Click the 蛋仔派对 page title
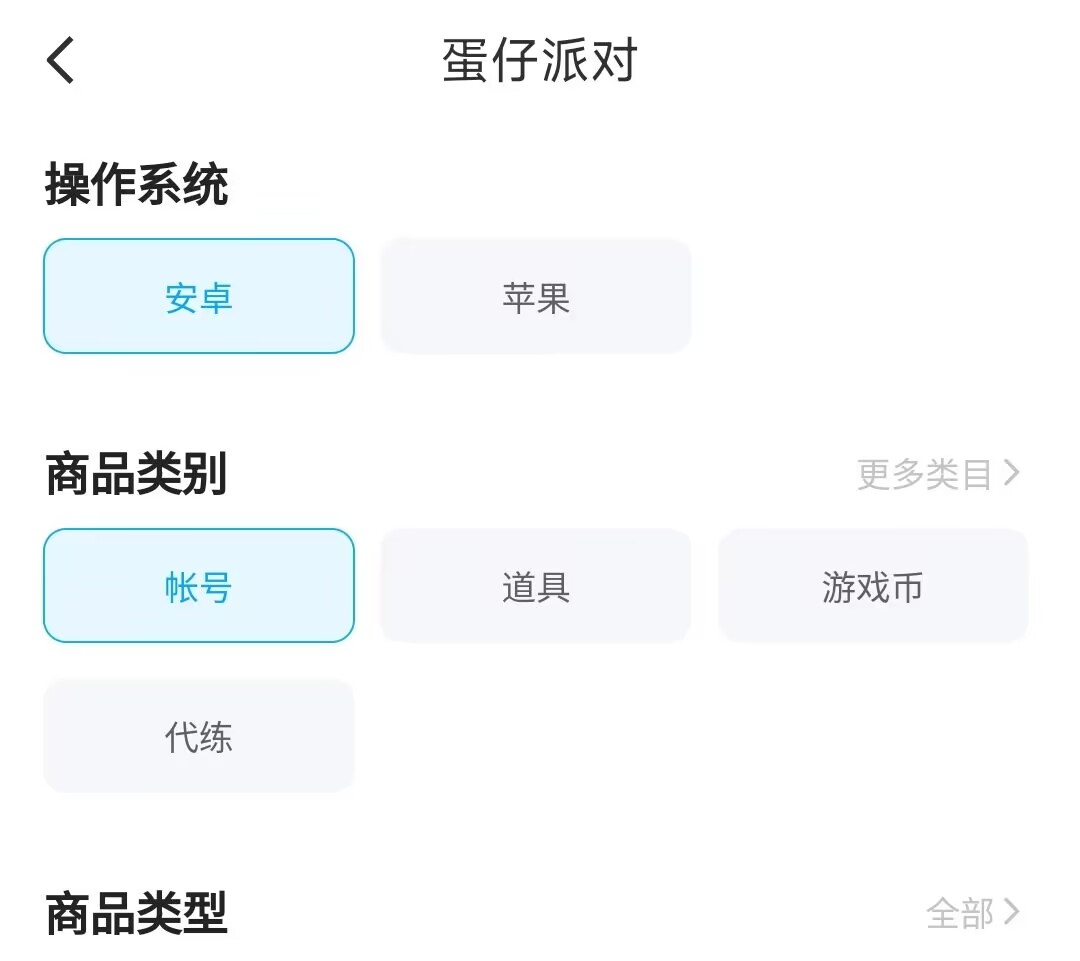Image resolution: width=1080 pixels, height=961 pixels. coord(540,61)
